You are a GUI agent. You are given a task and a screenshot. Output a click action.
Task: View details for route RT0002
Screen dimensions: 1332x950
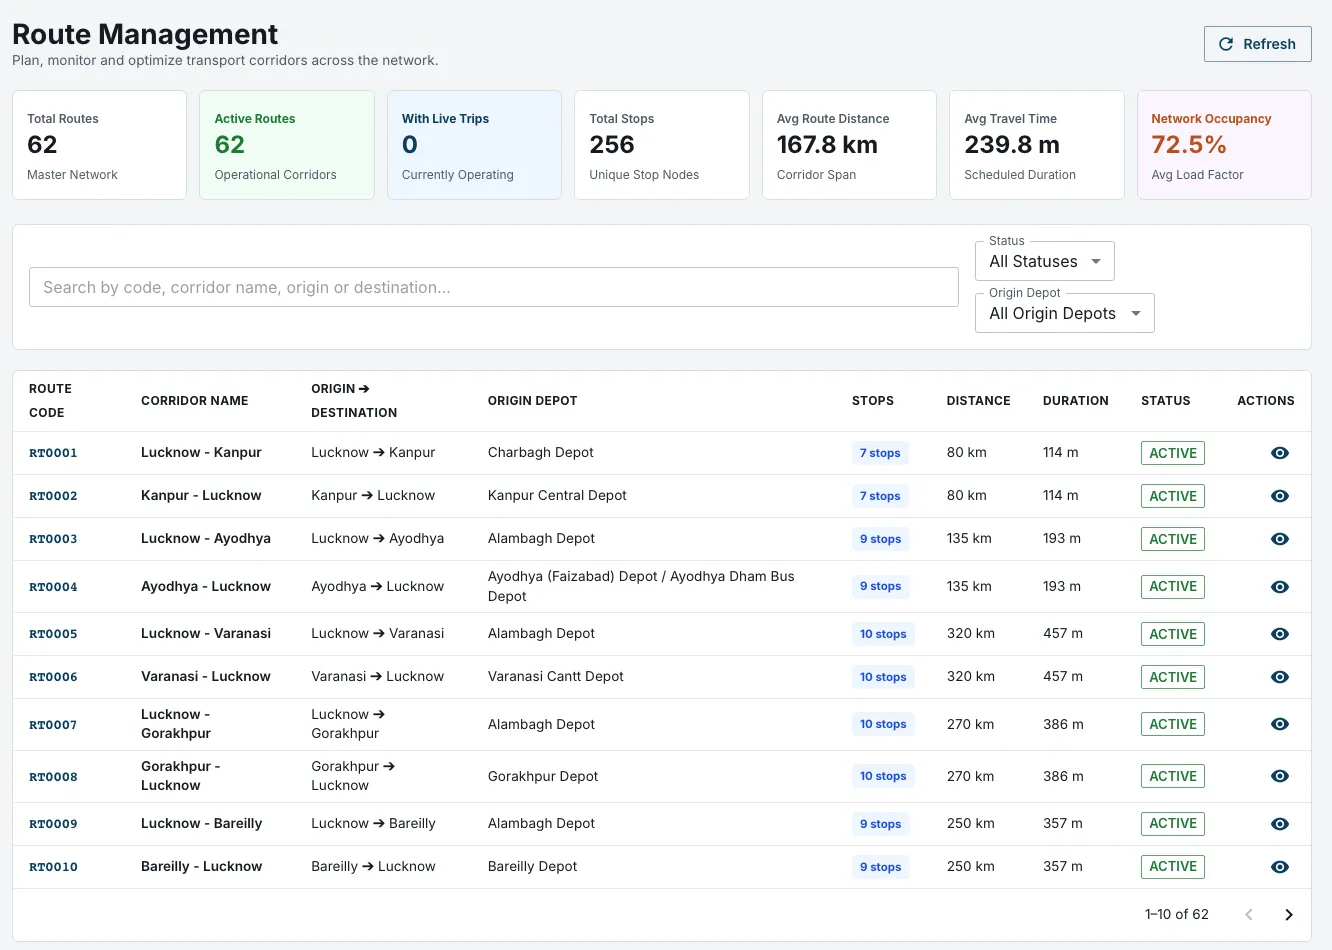(1279, 496)
